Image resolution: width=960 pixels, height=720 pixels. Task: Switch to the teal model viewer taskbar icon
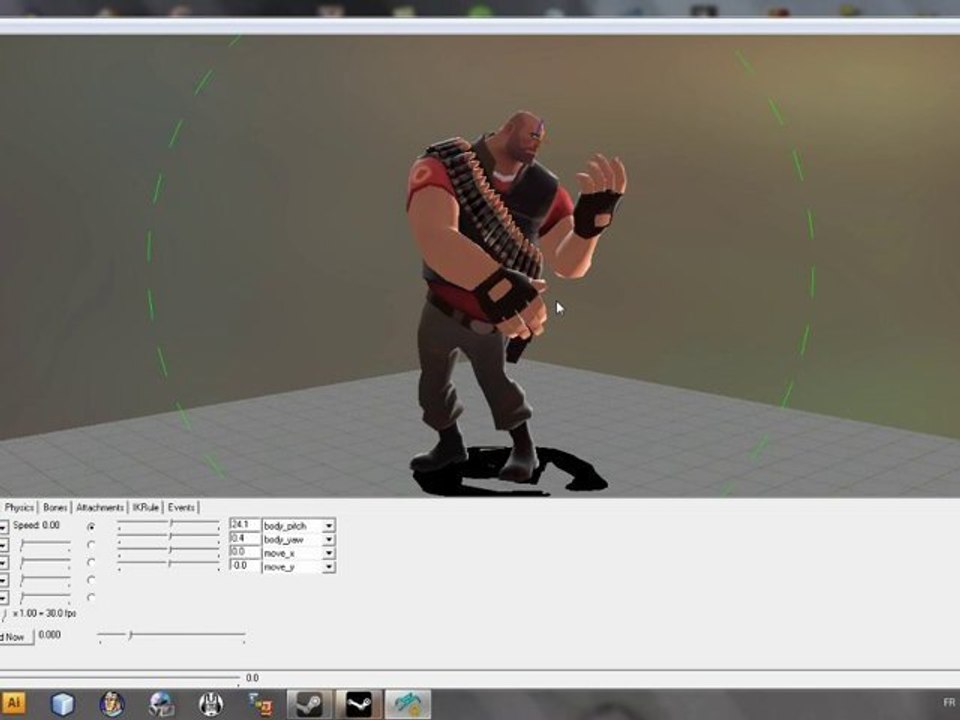click(x=408, y=705)
